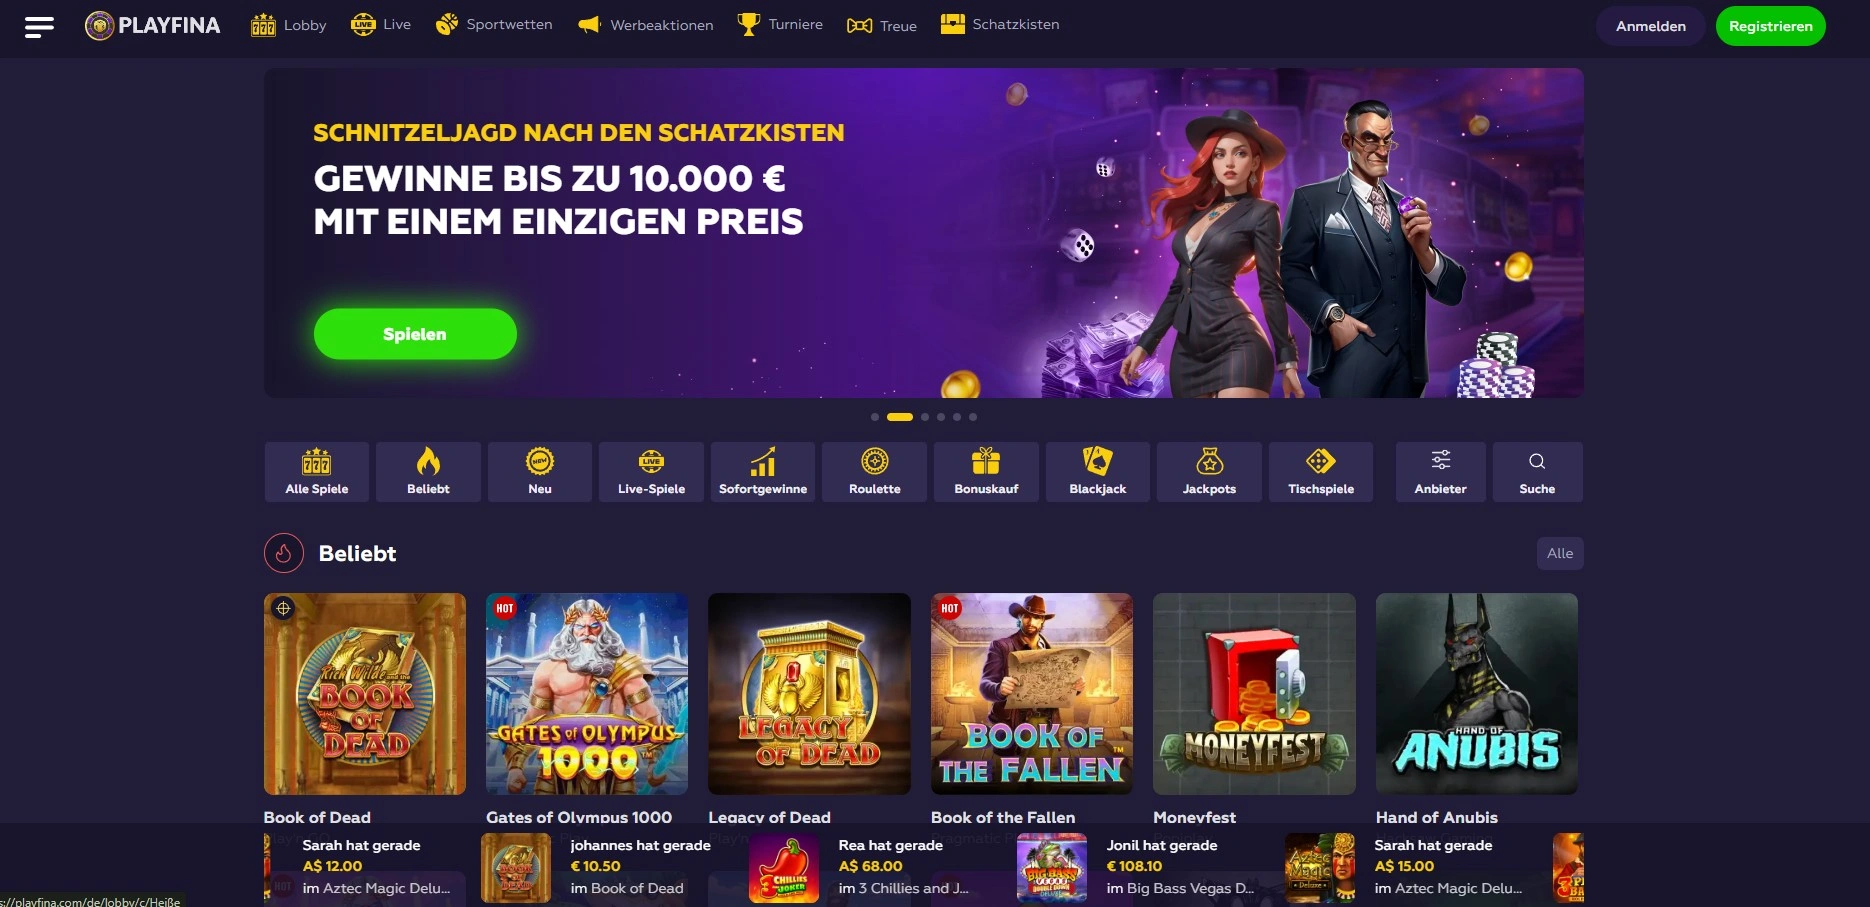
Task: Open the Jackpots category
Action: pyautogui.click(x=1209, y=472)
